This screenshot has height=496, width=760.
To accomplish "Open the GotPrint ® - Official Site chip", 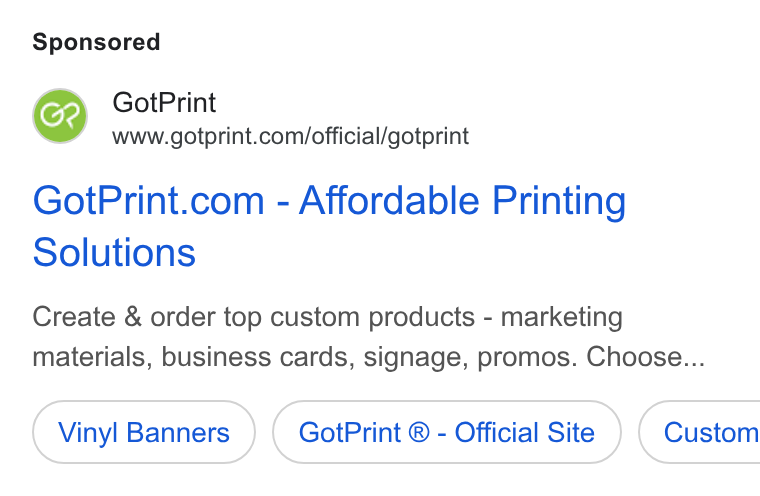I will tap(446, 432).
